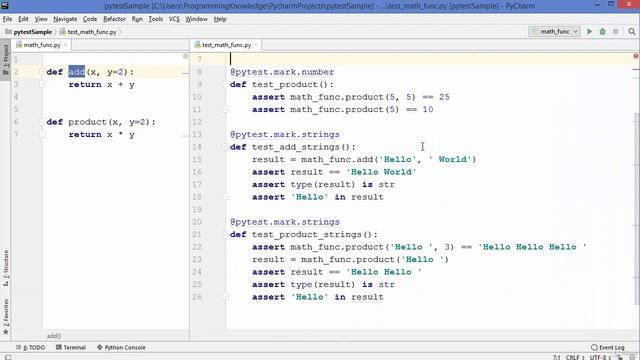The image size is (640, 360).
Task: Open the Structure tool window sidebar tab
Action: [5, 268]
